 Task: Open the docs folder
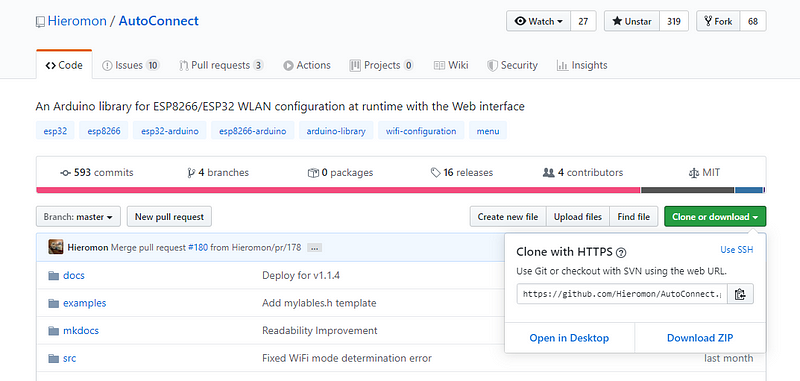74,275
